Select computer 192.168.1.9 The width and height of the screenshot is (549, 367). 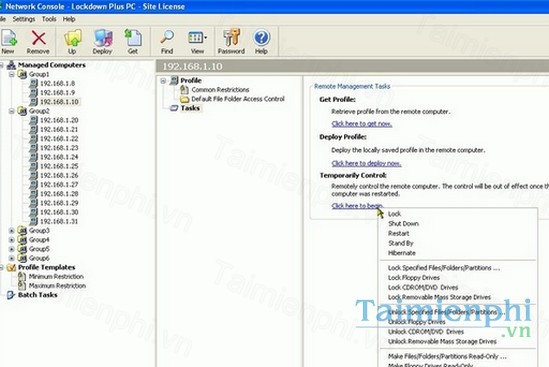57,92
